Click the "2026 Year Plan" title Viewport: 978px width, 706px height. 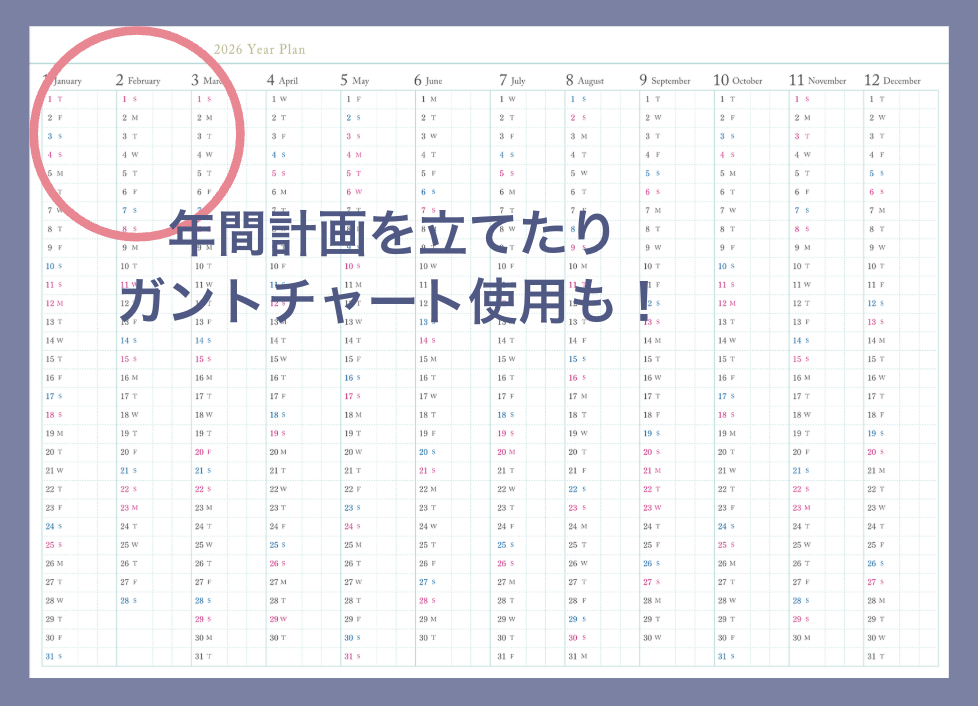tap(259, 49)
